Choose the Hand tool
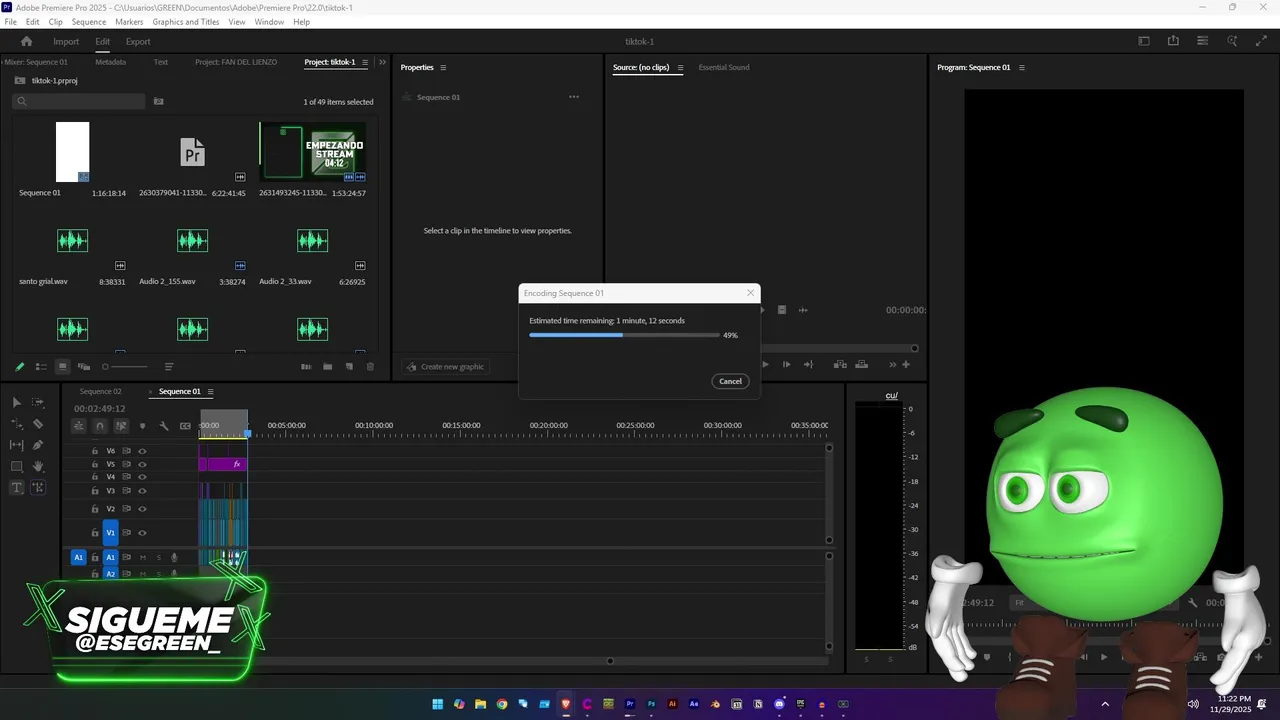The width and height of the screenshot is (1280, 720). pos(38,467)
